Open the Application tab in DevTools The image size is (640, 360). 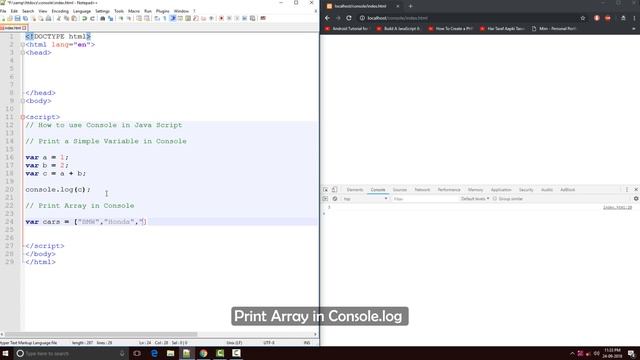[x=501, y=190]
